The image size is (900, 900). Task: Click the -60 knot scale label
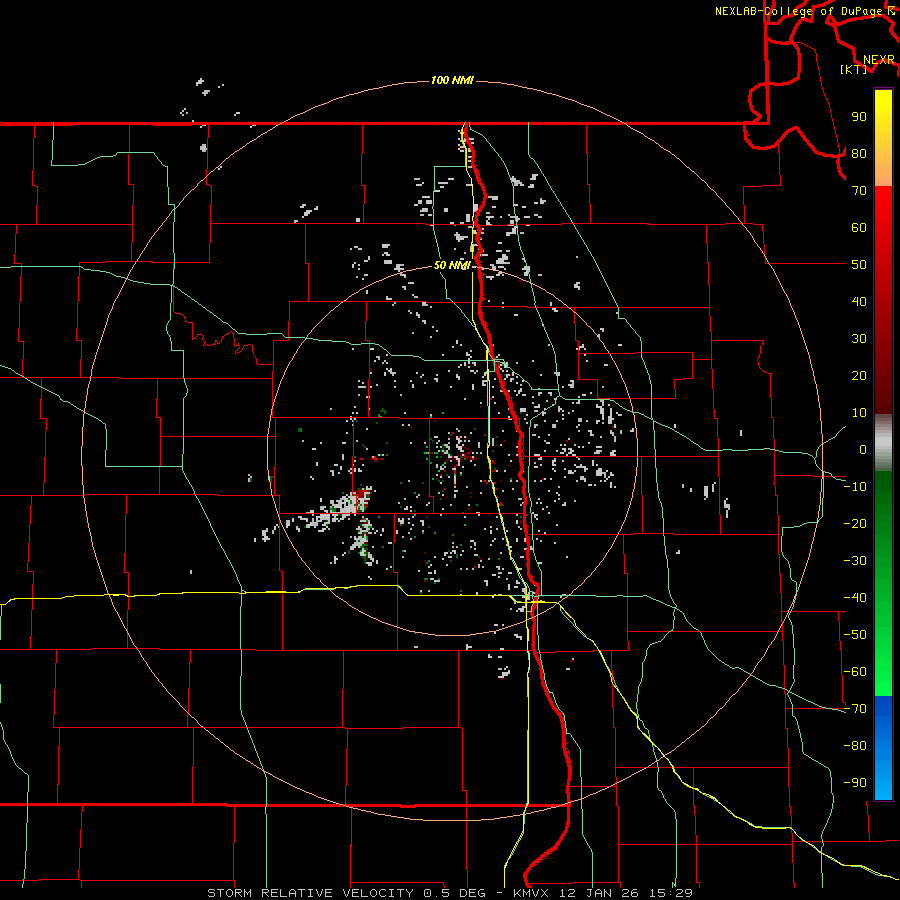click(855, 672)
